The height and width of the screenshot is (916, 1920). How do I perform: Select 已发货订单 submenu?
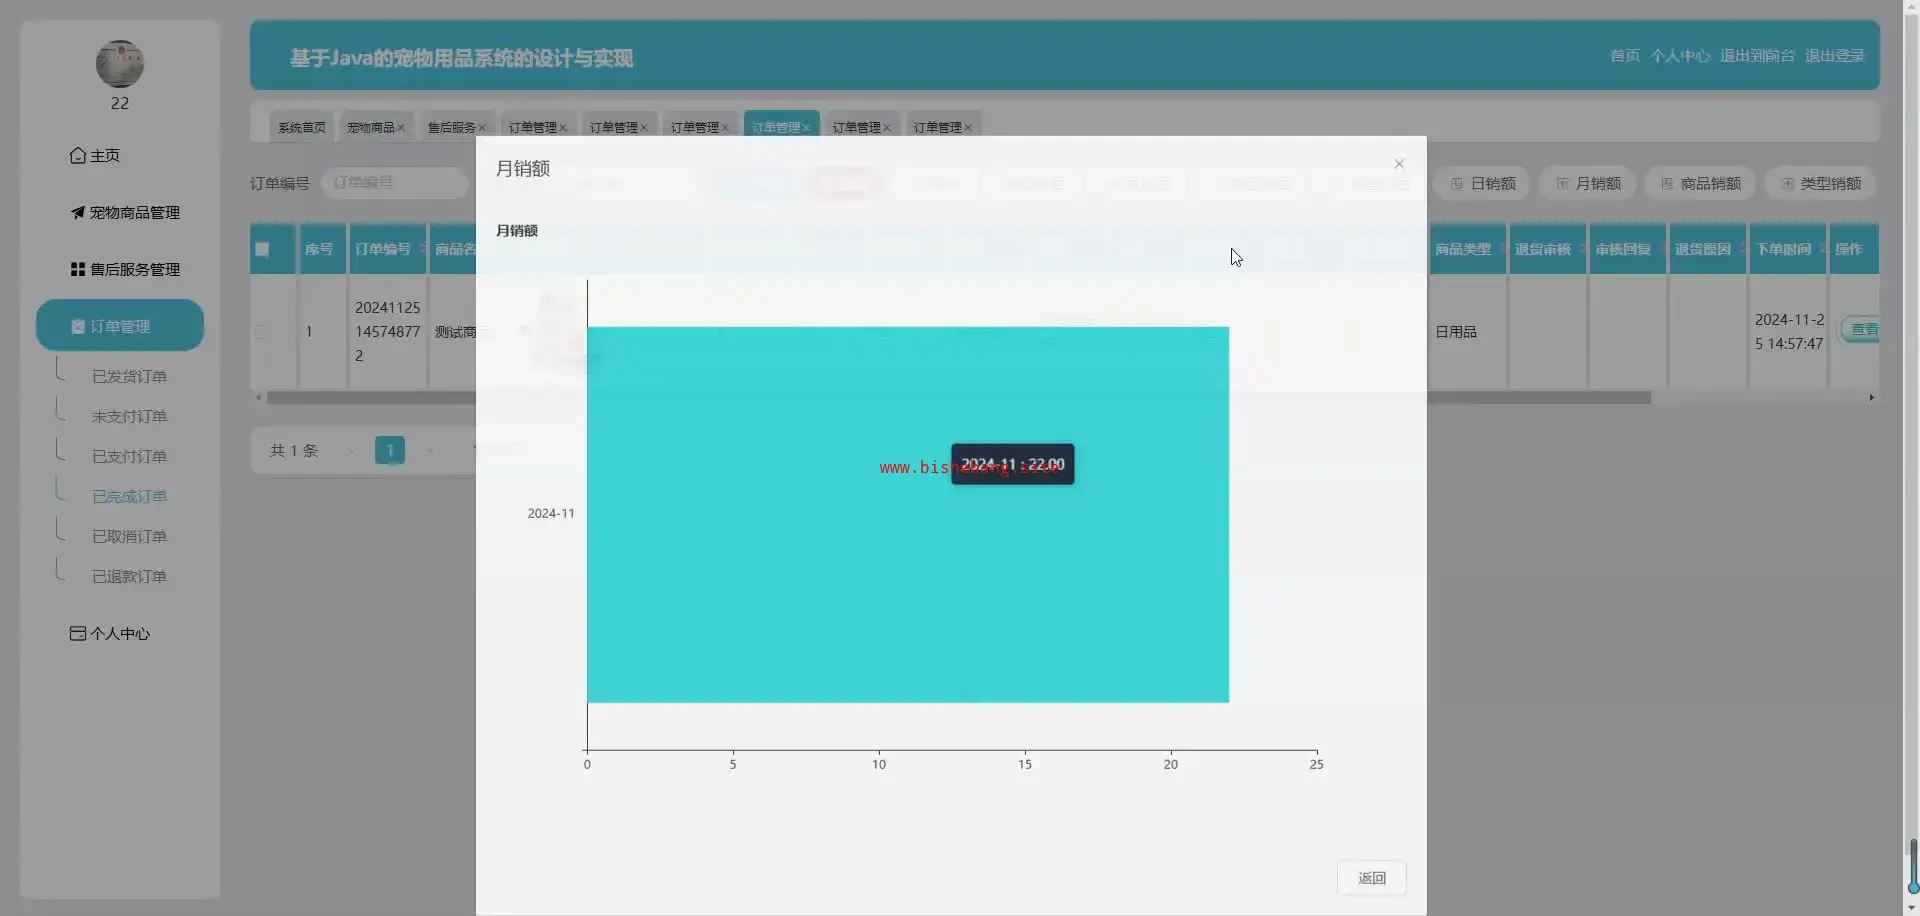click(x=129, y=376)
